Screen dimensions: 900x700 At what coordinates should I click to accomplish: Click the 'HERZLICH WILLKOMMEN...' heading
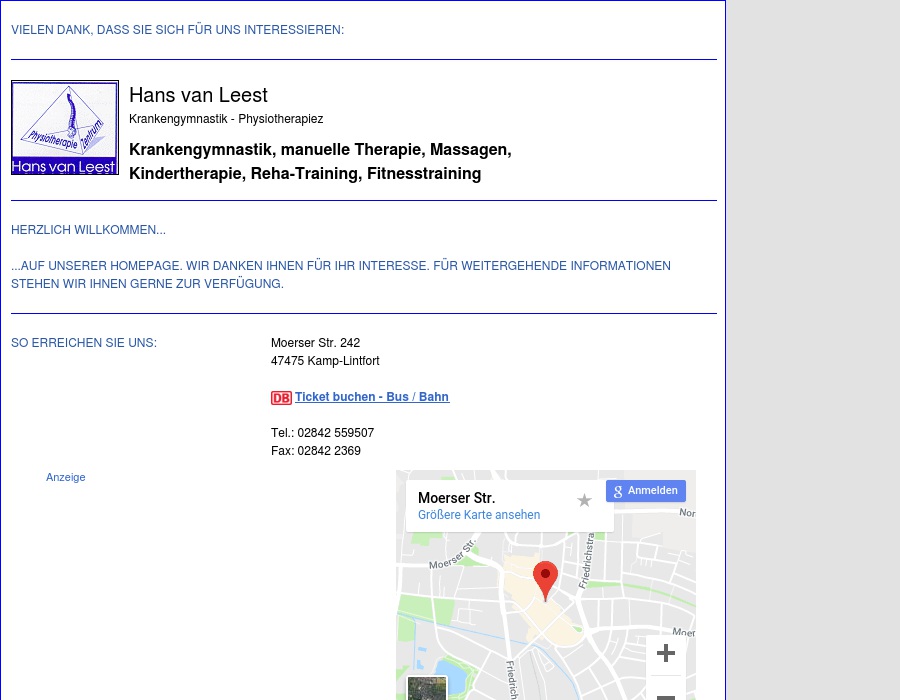[x=88, y=230]
